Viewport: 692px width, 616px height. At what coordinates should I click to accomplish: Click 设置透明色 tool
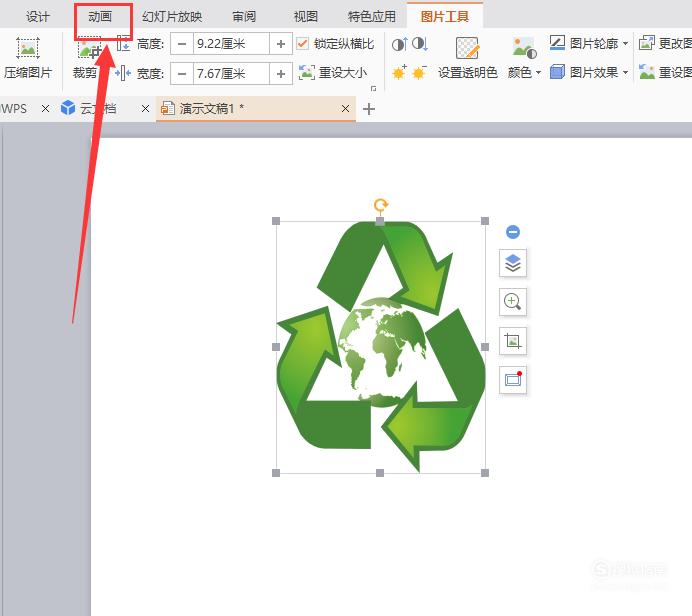pos(467,59)
